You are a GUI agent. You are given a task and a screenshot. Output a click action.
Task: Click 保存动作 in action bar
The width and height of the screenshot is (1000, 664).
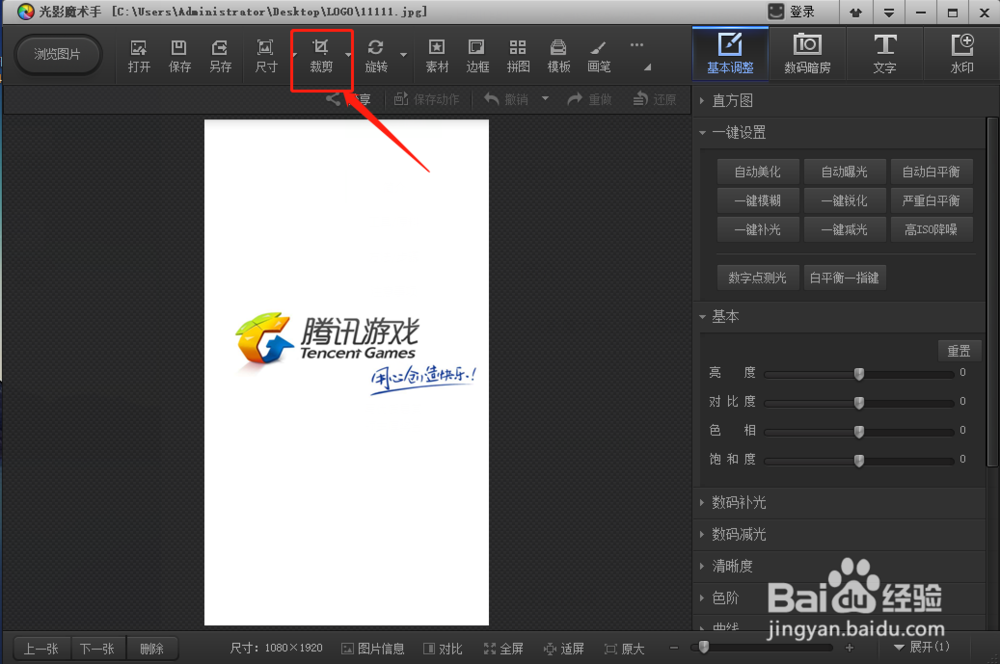(427, 99)
